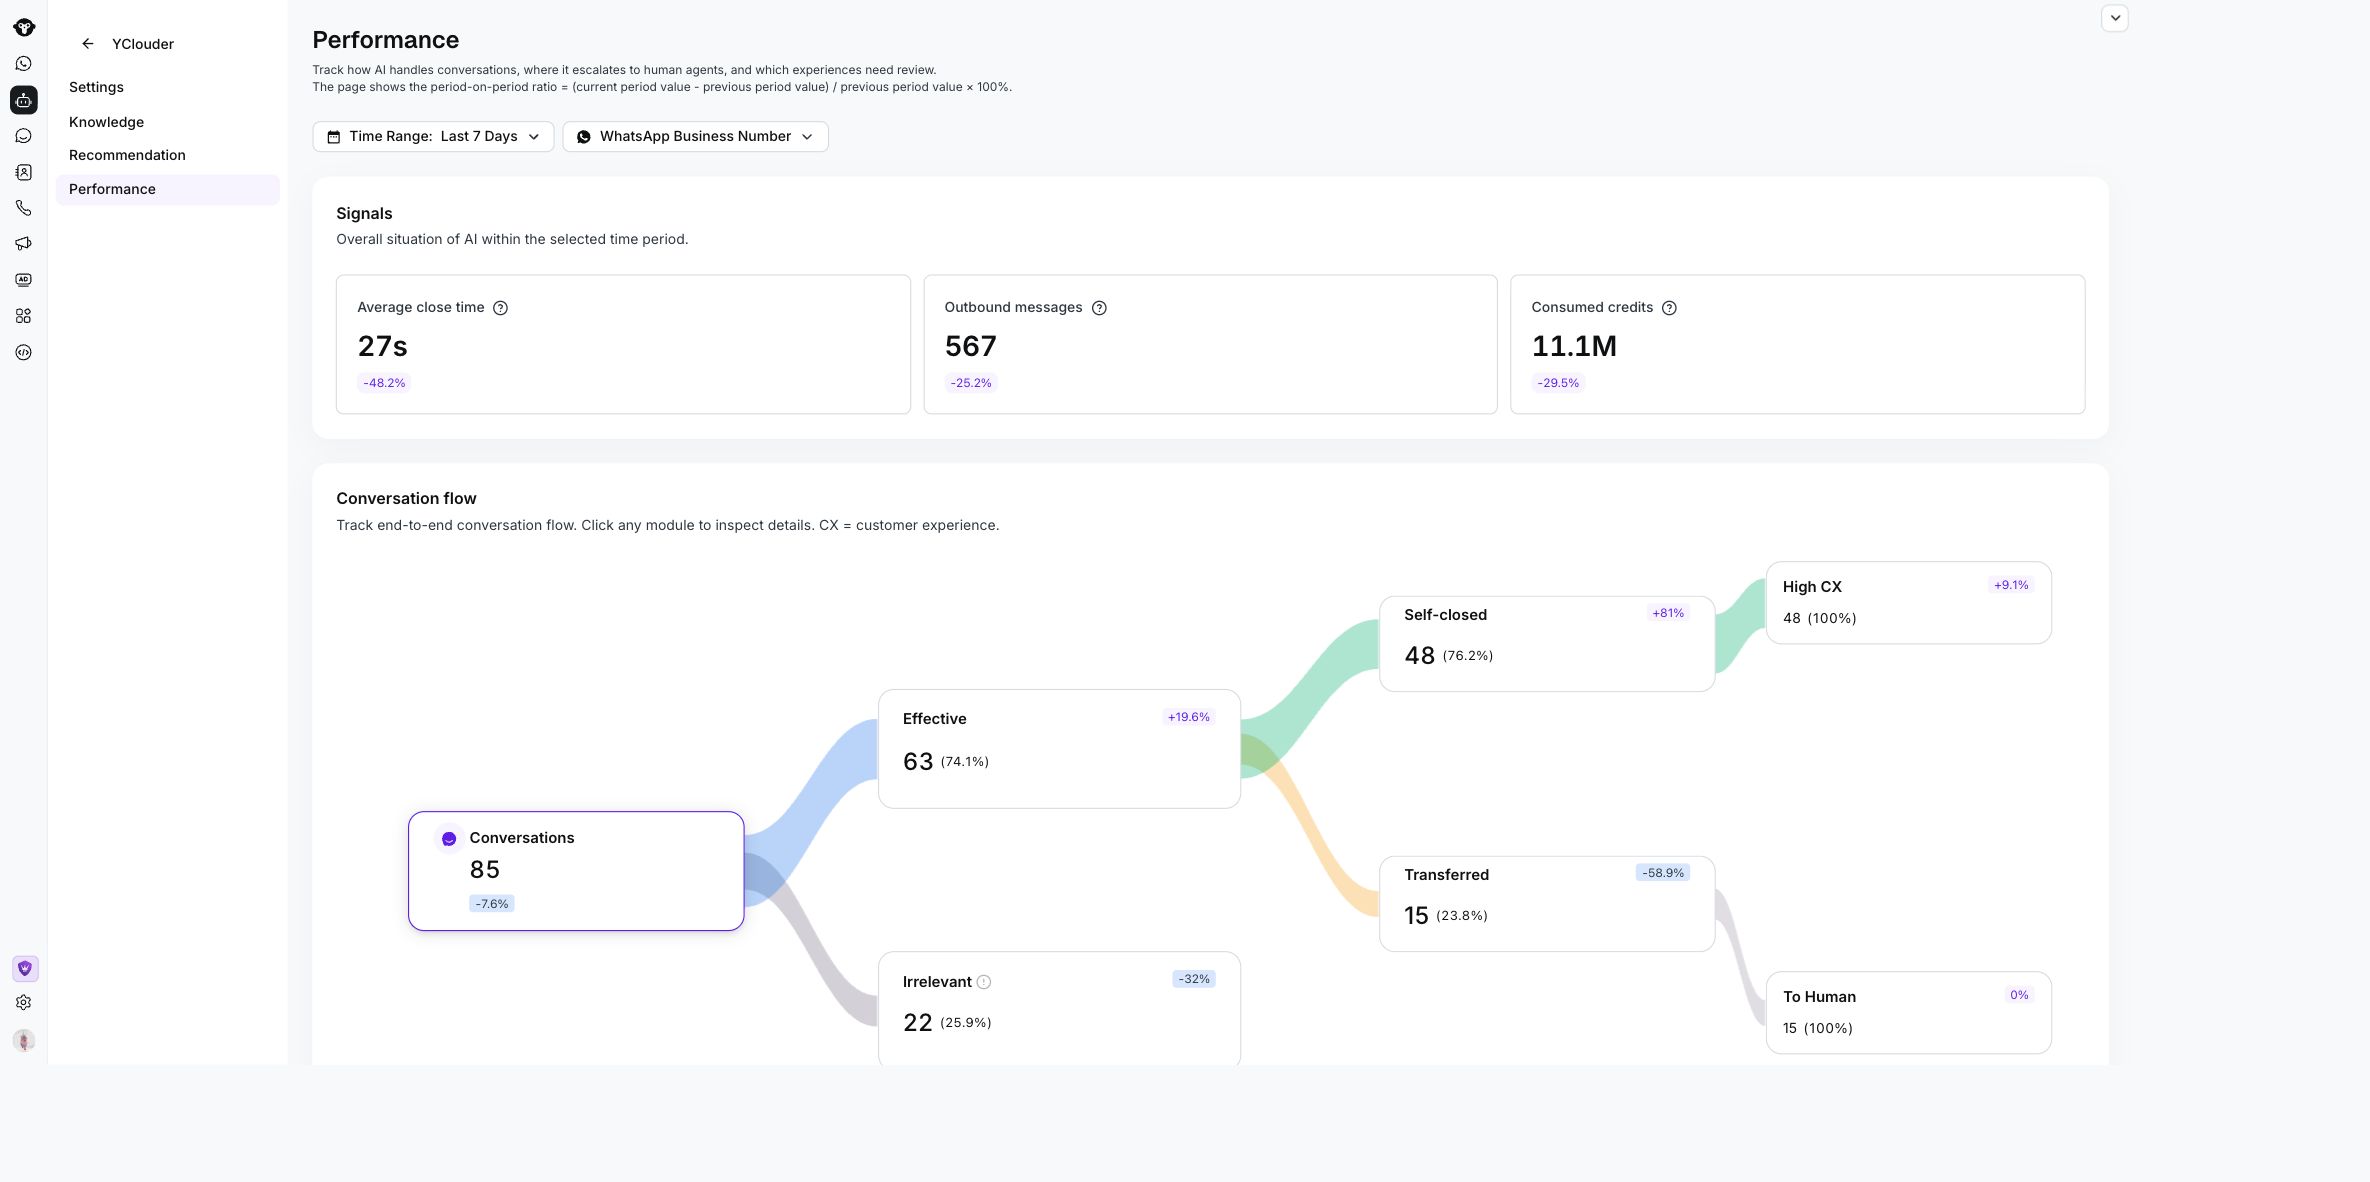Click the -58.9% badge on Transferred

coord(1663,873)
